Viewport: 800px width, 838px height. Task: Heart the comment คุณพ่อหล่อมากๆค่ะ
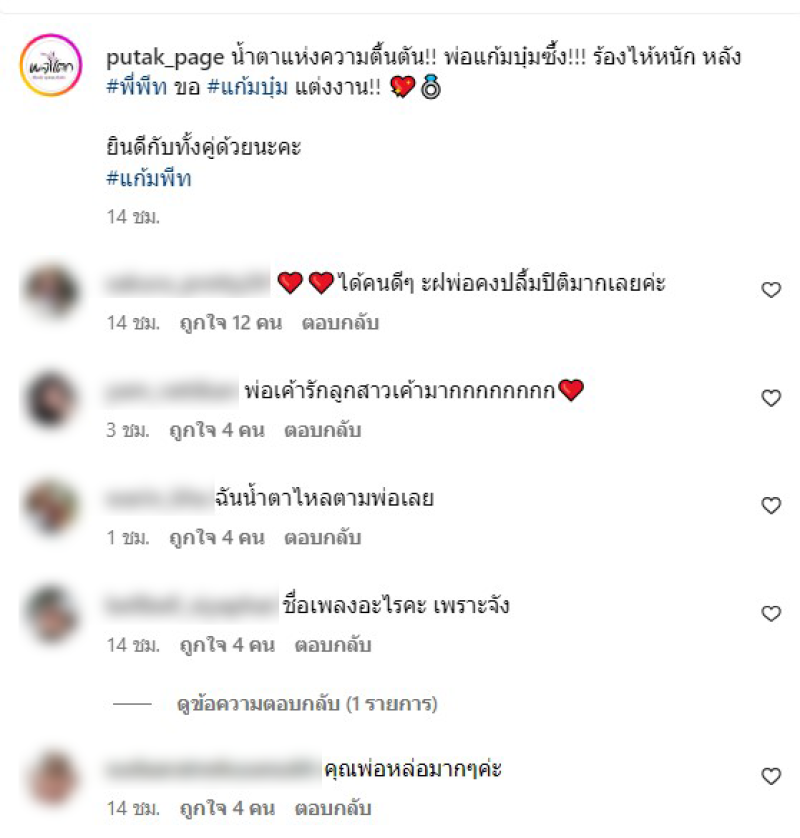[x=771, y=776]
